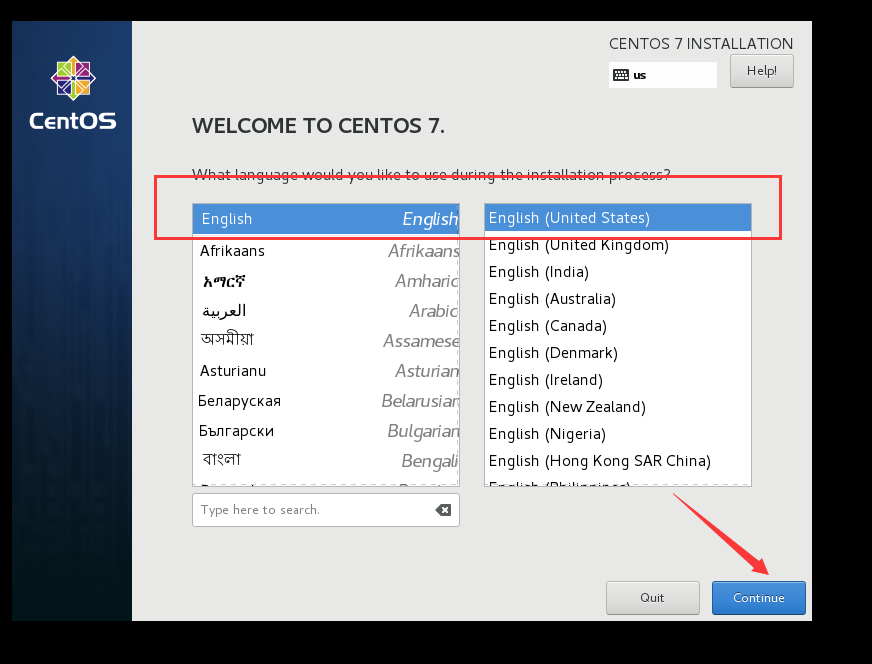Choose English (Nigeria) locale
Image resolution: width=872 pixels, height=664 pixels.
coord(618,434)
